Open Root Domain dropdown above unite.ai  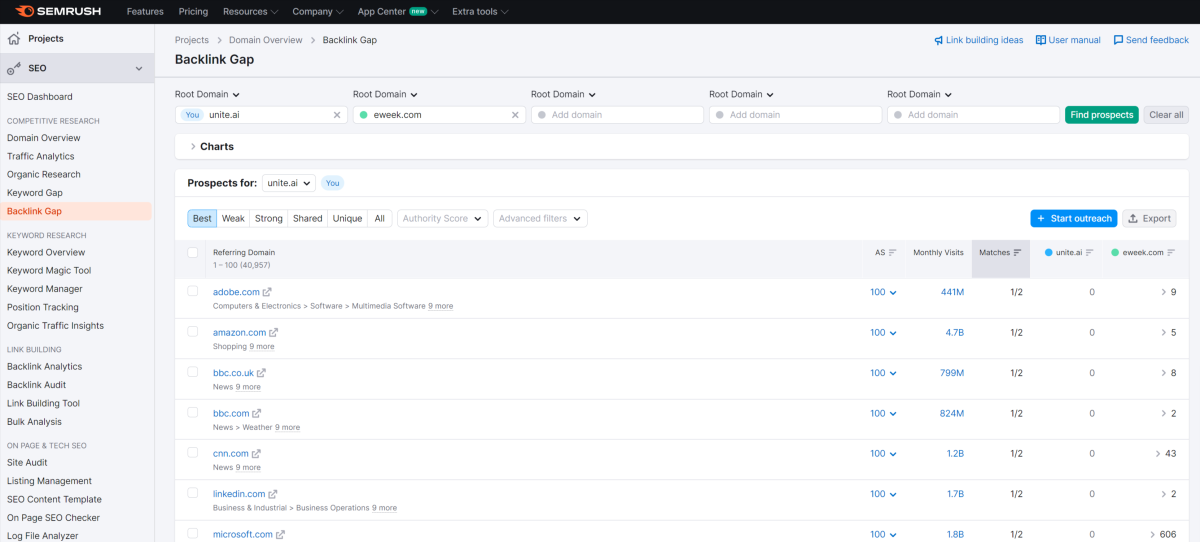click(x=208, y=94)
